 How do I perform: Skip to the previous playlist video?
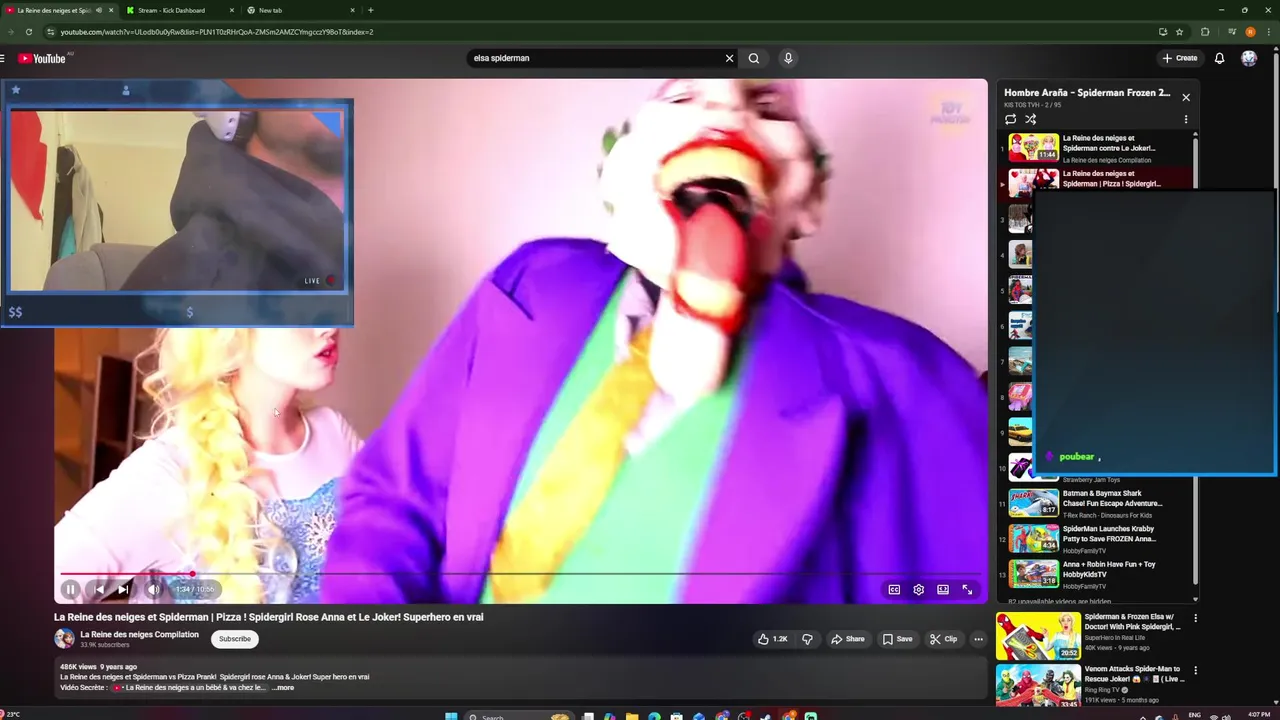(98, 589)
